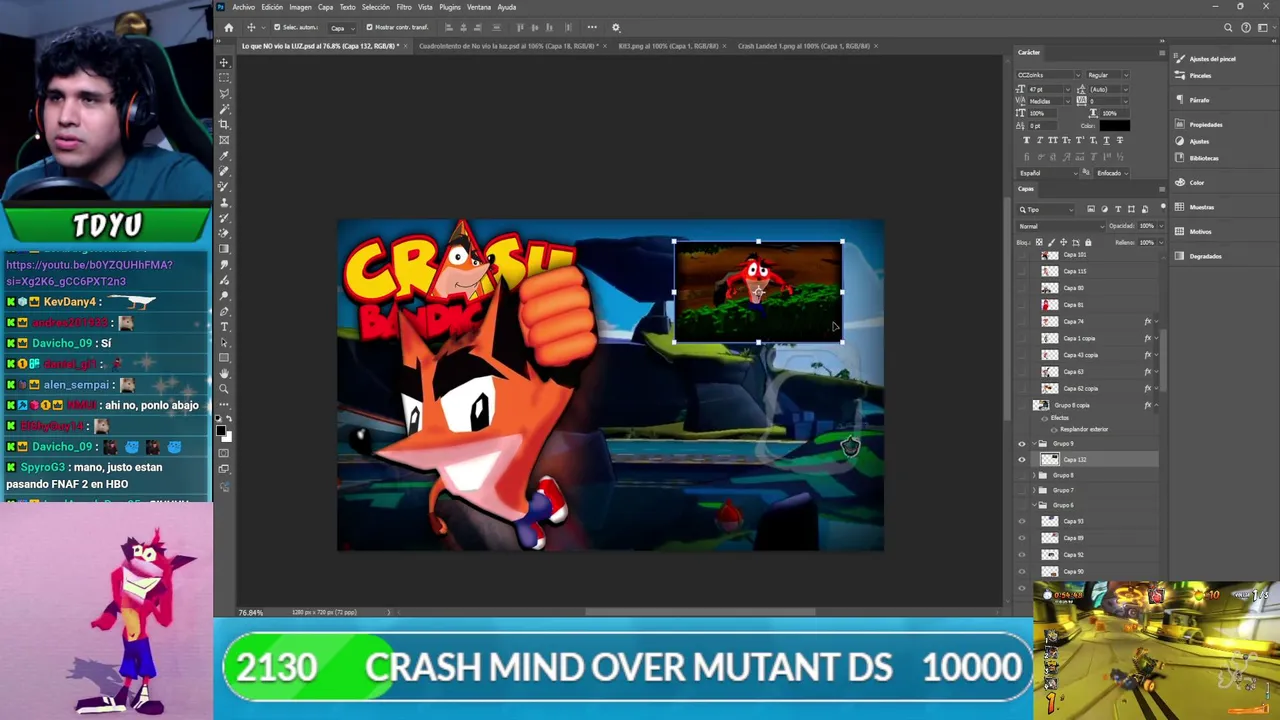
Task: Choose the Crop tool
Action: (224, 124)
